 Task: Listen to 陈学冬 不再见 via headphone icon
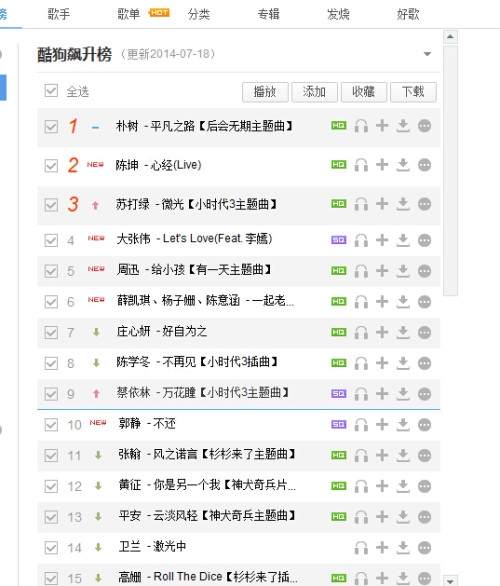point(361,363)
